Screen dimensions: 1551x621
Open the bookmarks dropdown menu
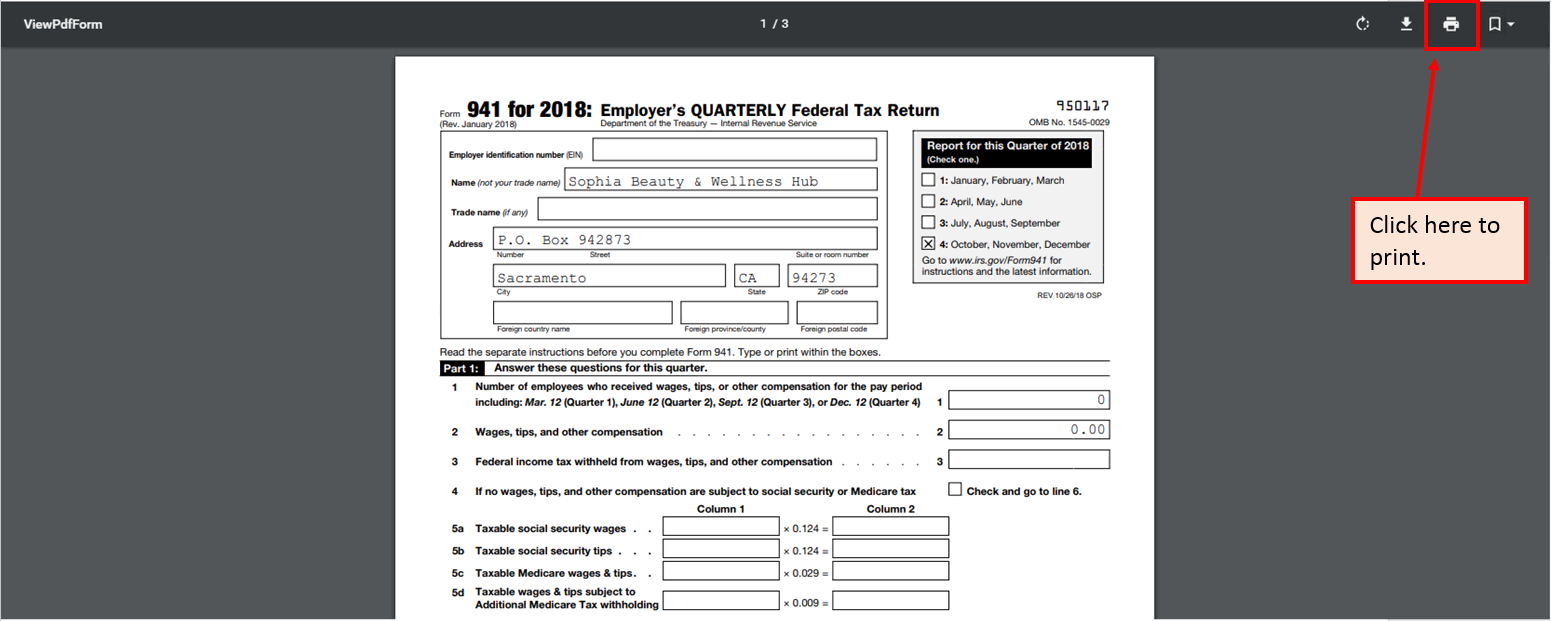pos(1501,24)
